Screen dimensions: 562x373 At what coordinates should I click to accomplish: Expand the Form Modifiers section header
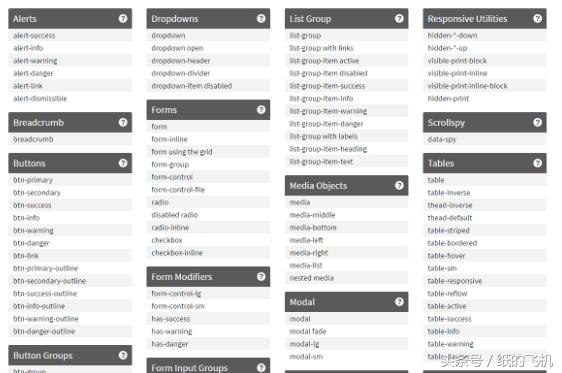[x=208, y=277]
